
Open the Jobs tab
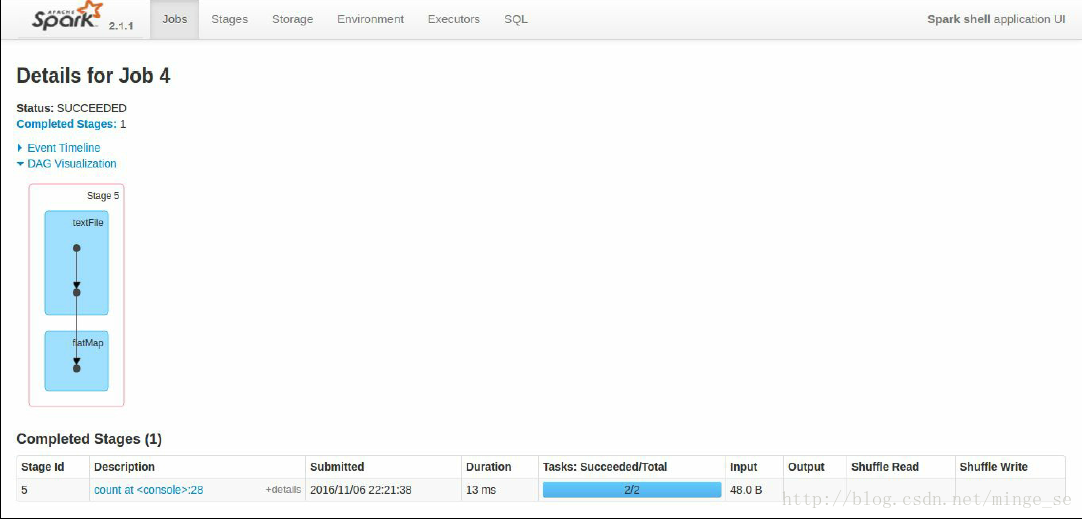pos(175,19)
